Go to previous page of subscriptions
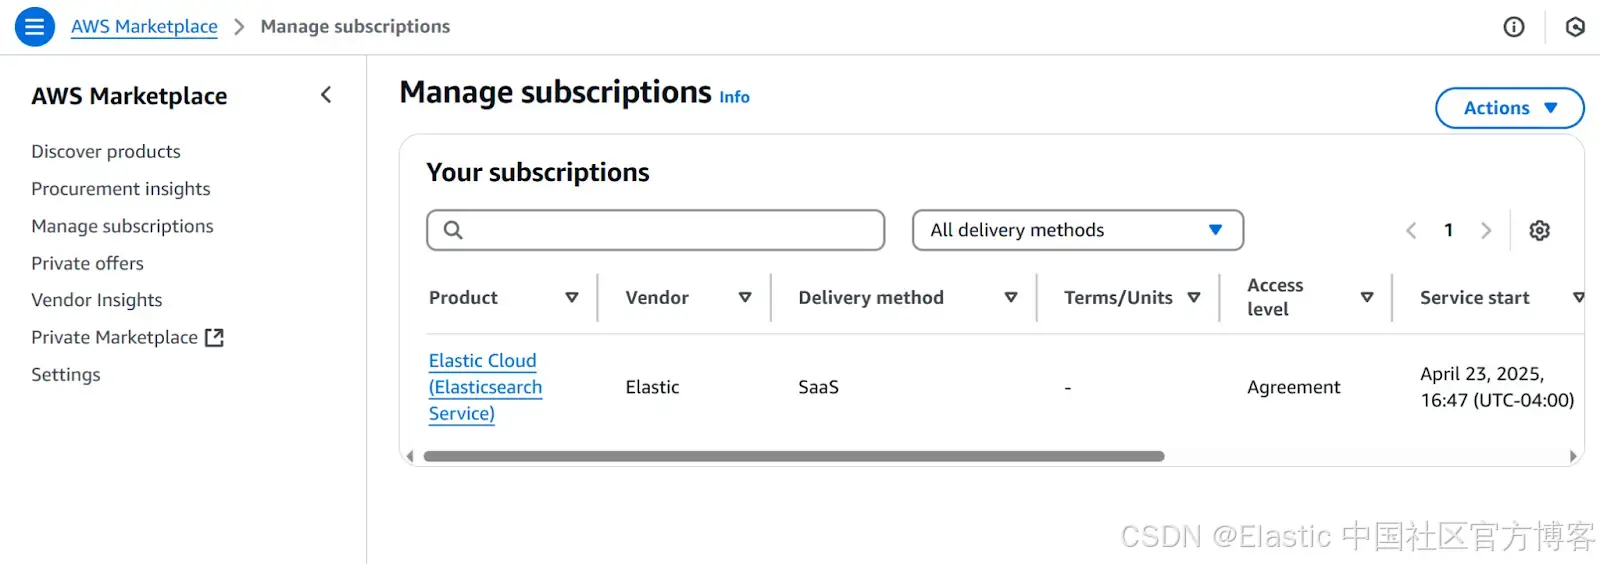The width and height of the screenshot is (1600, 564). (x=1411, y=230)
